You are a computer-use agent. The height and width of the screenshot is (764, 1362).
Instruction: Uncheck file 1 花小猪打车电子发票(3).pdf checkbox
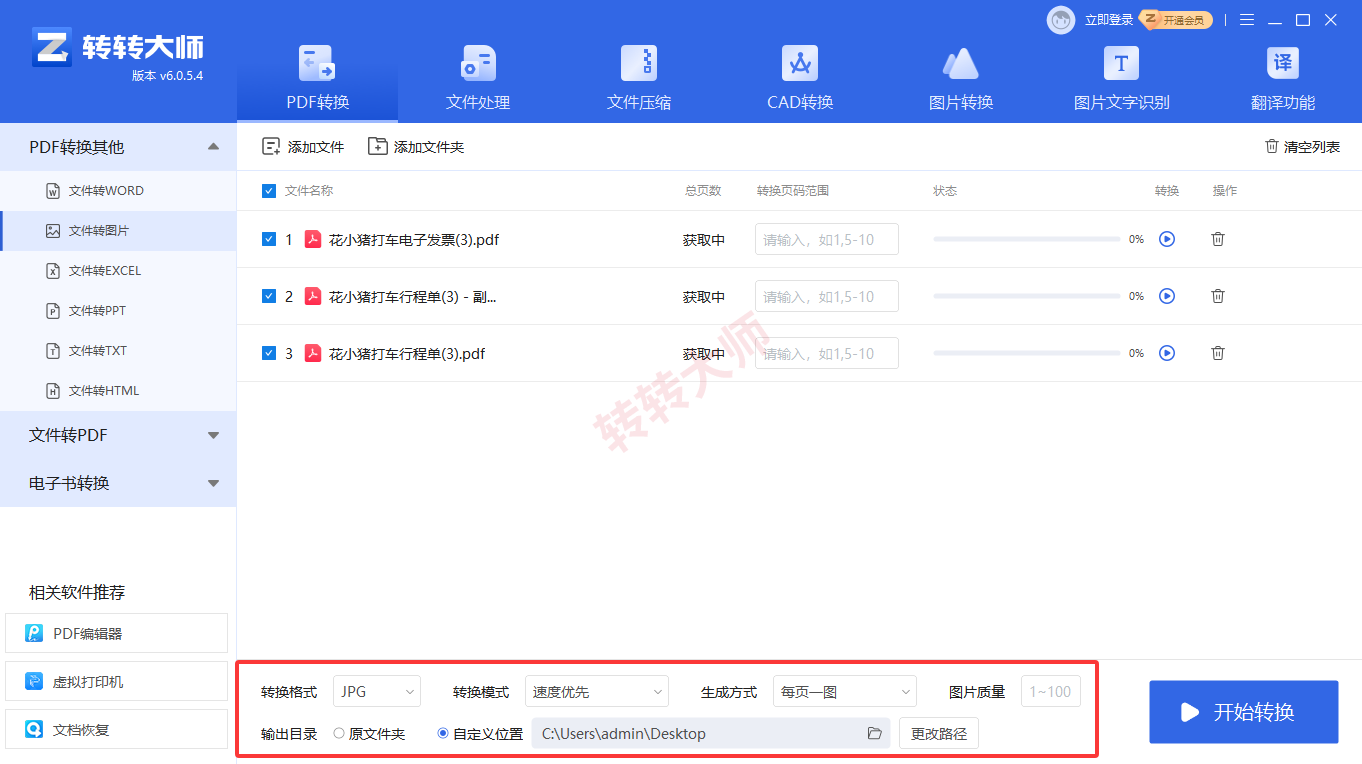pos(268,239)
